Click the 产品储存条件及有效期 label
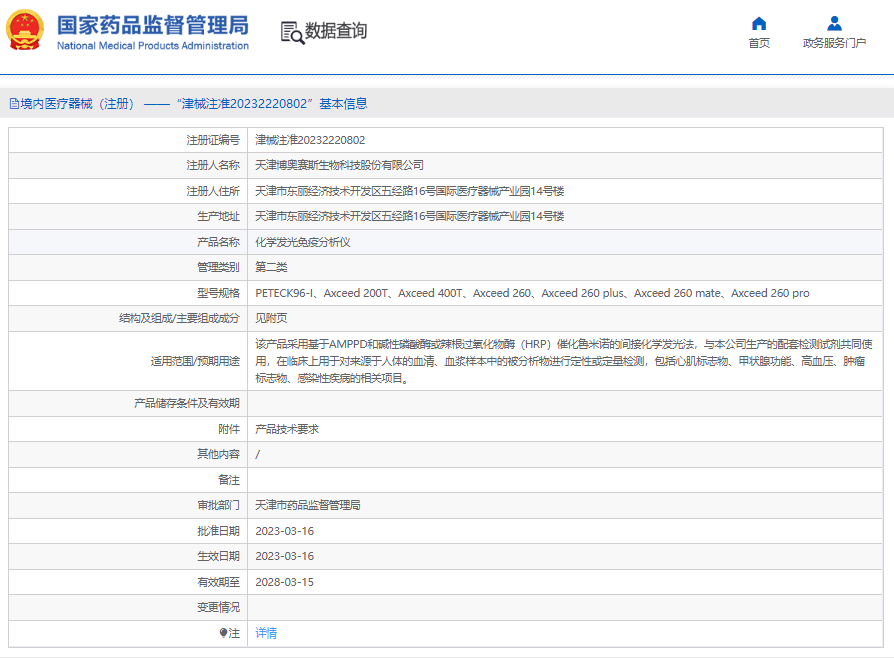The image size is (894, 658). [x=186, y=403]
